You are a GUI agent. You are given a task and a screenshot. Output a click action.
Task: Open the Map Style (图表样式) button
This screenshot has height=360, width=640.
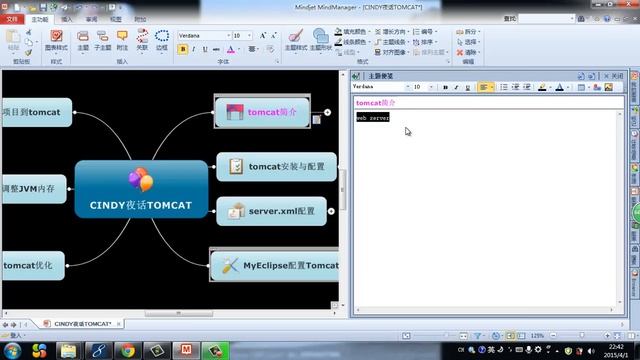[x=56, y=40]
